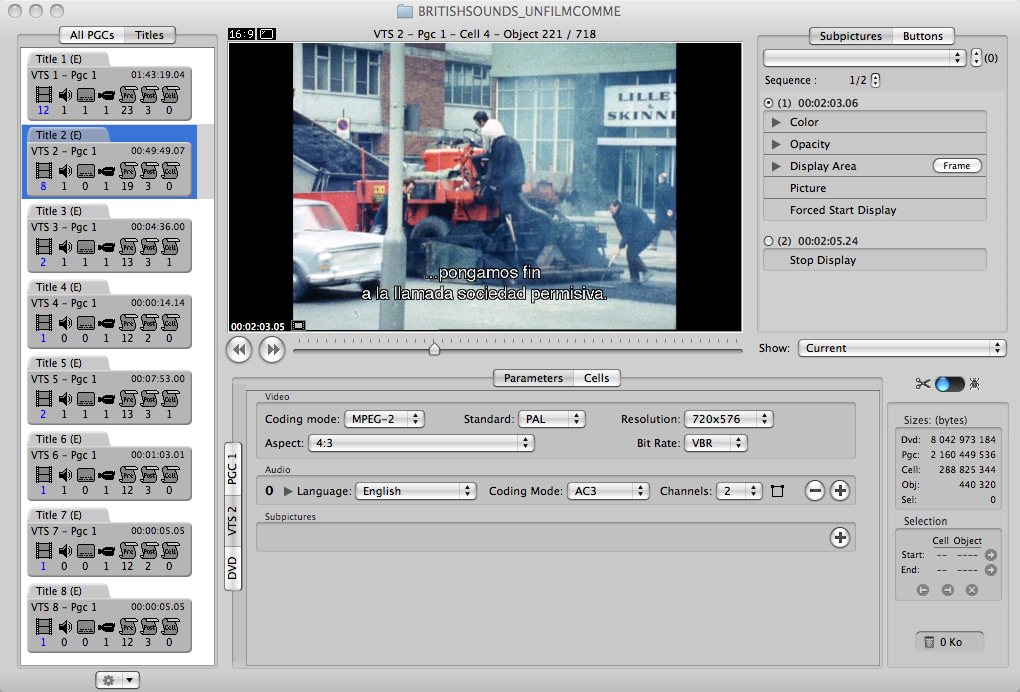Switch to the Buttons tab
The width and height of the screenshot is (1020, 692).
922,36
